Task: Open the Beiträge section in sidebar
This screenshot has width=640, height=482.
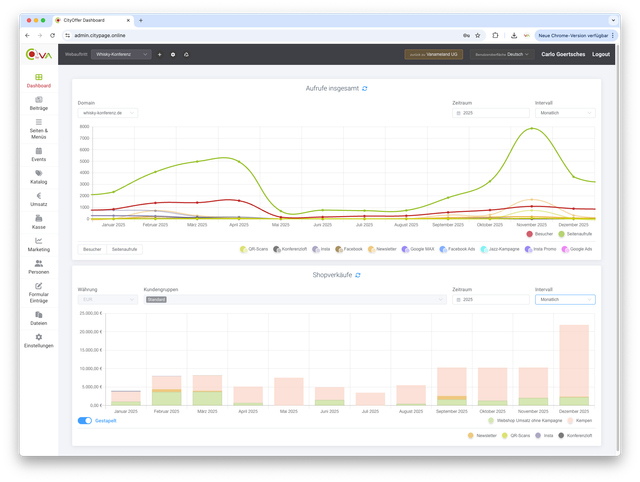Action: pyautogui.click(x=38, y=102)
